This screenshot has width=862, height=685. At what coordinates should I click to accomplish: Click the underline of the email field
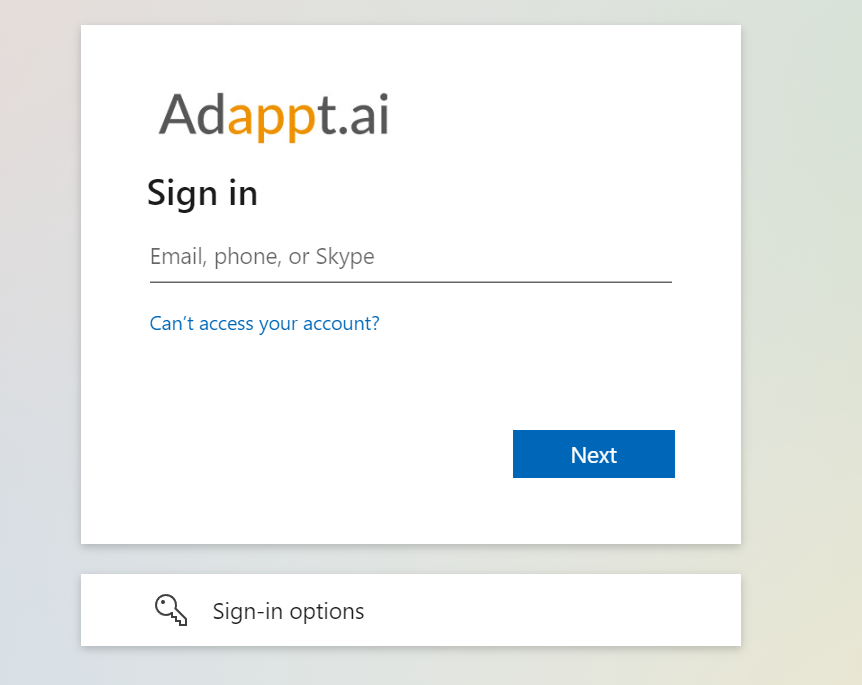(410, 282)
